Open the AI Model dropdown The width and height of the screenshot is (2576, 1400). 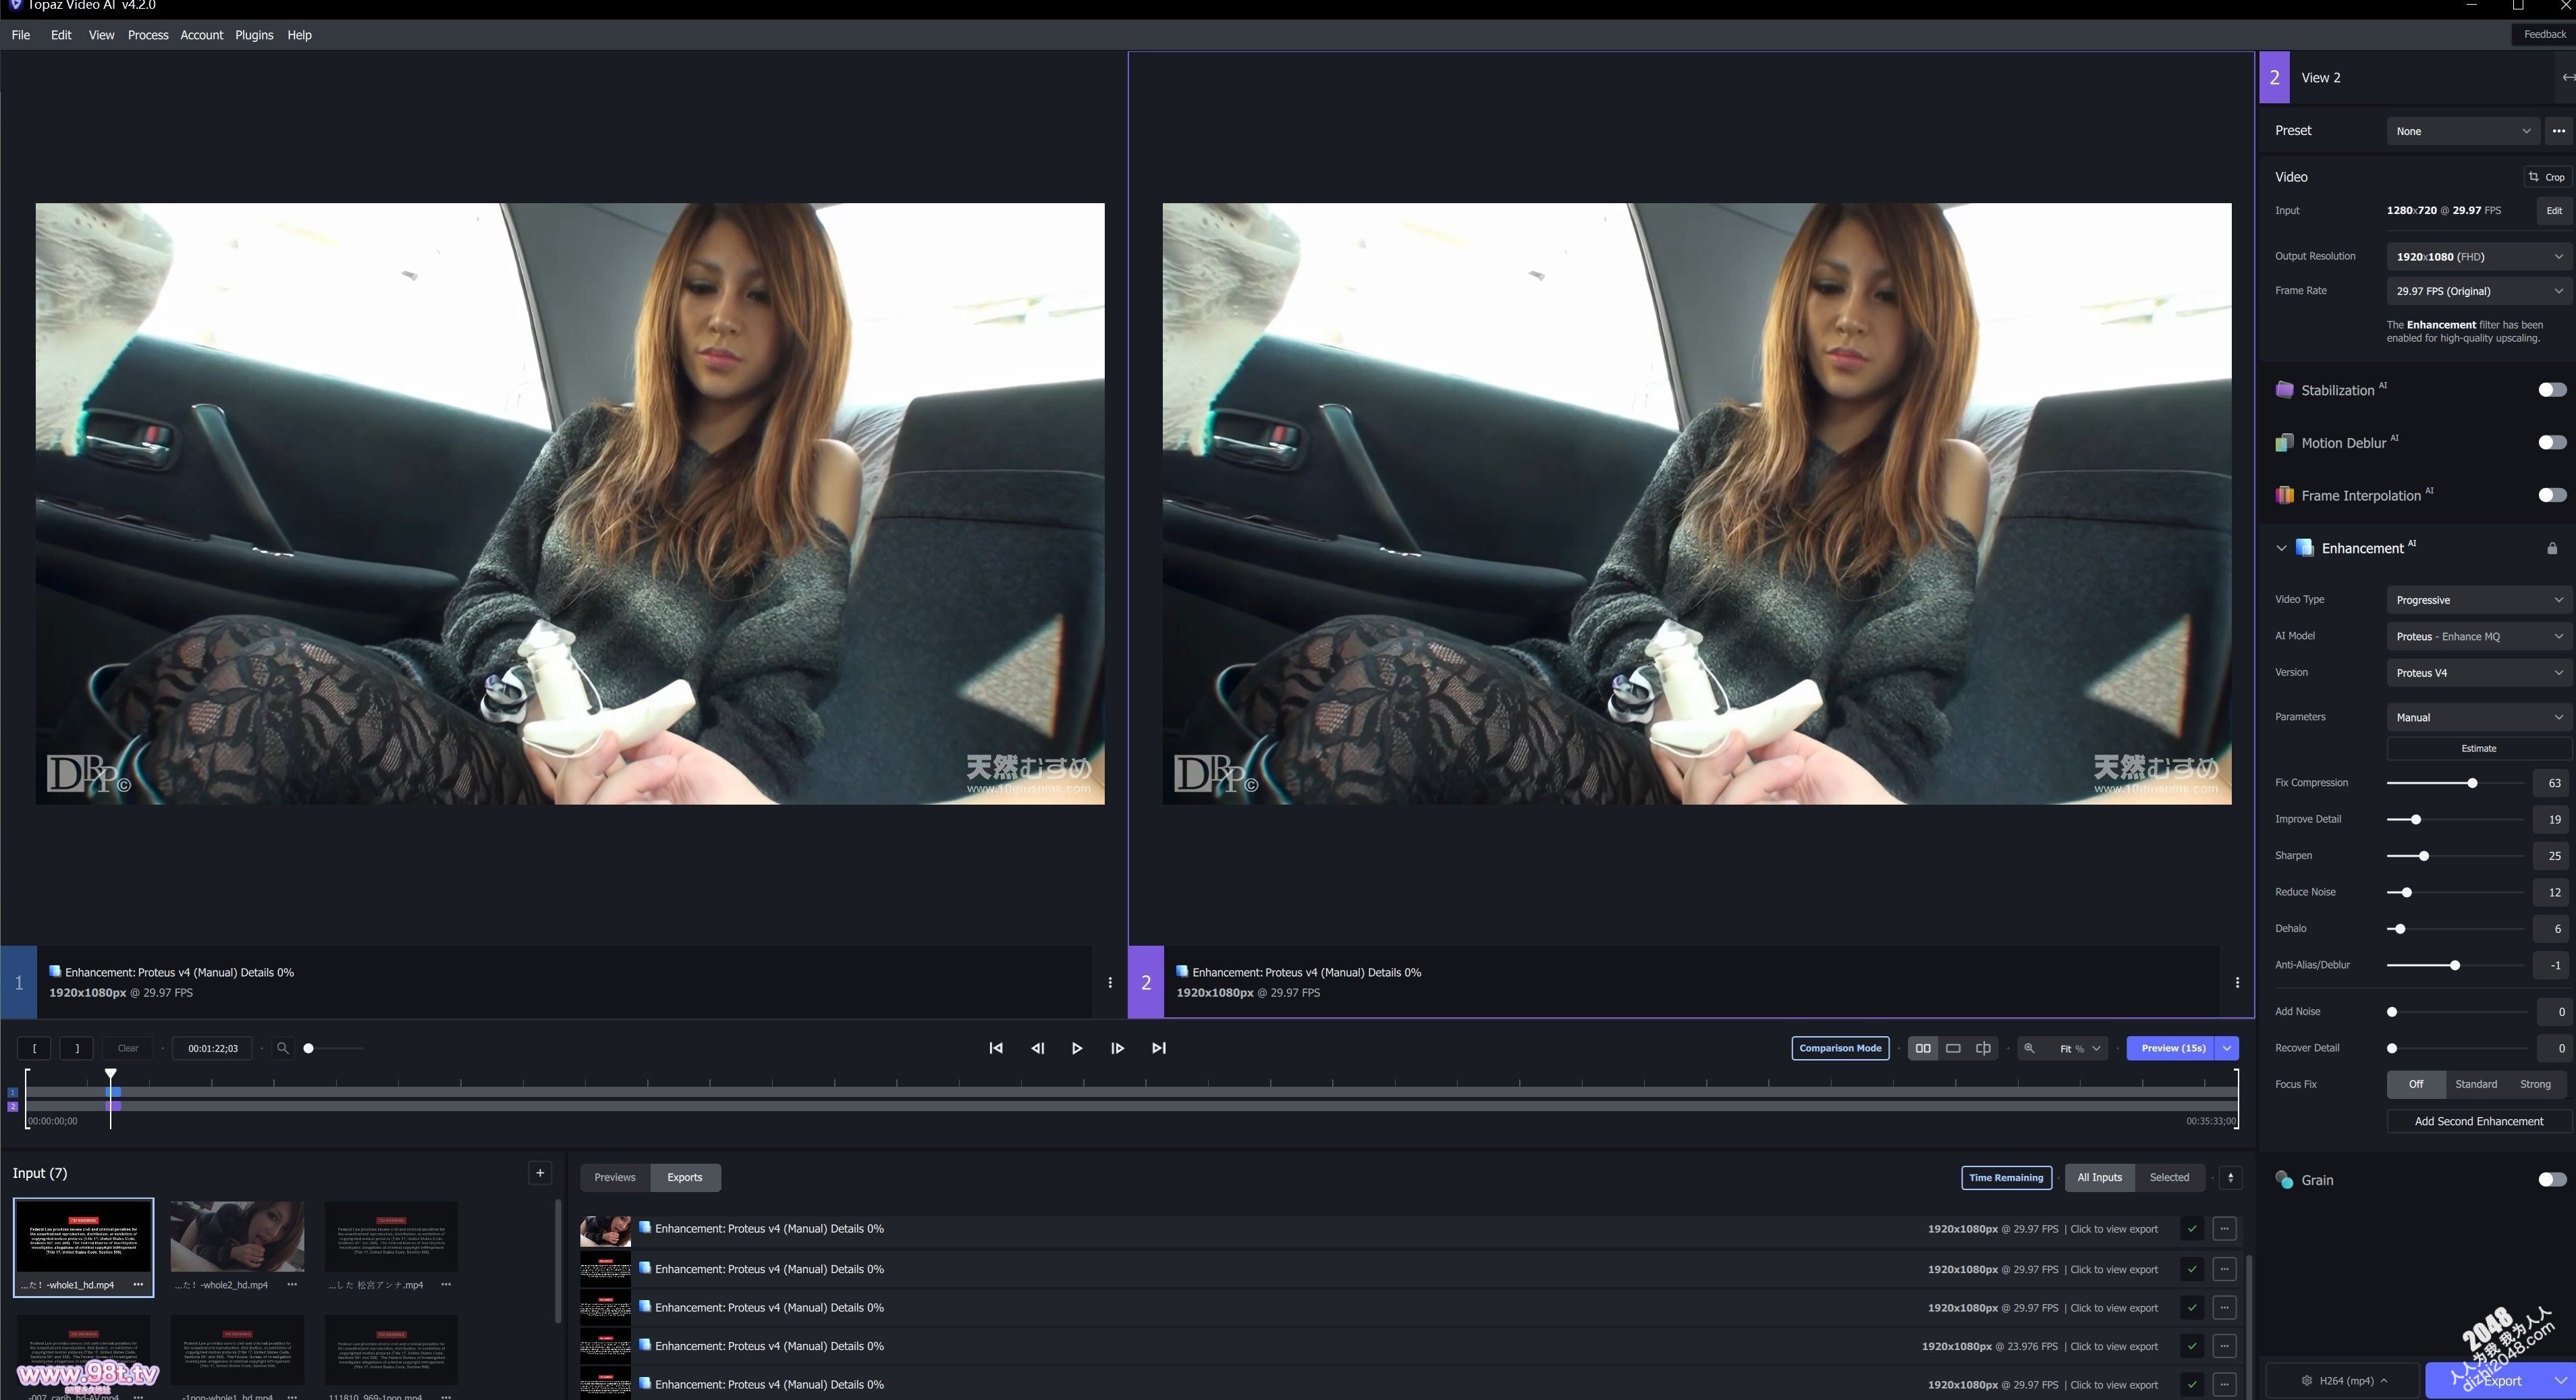point(2478,636)
